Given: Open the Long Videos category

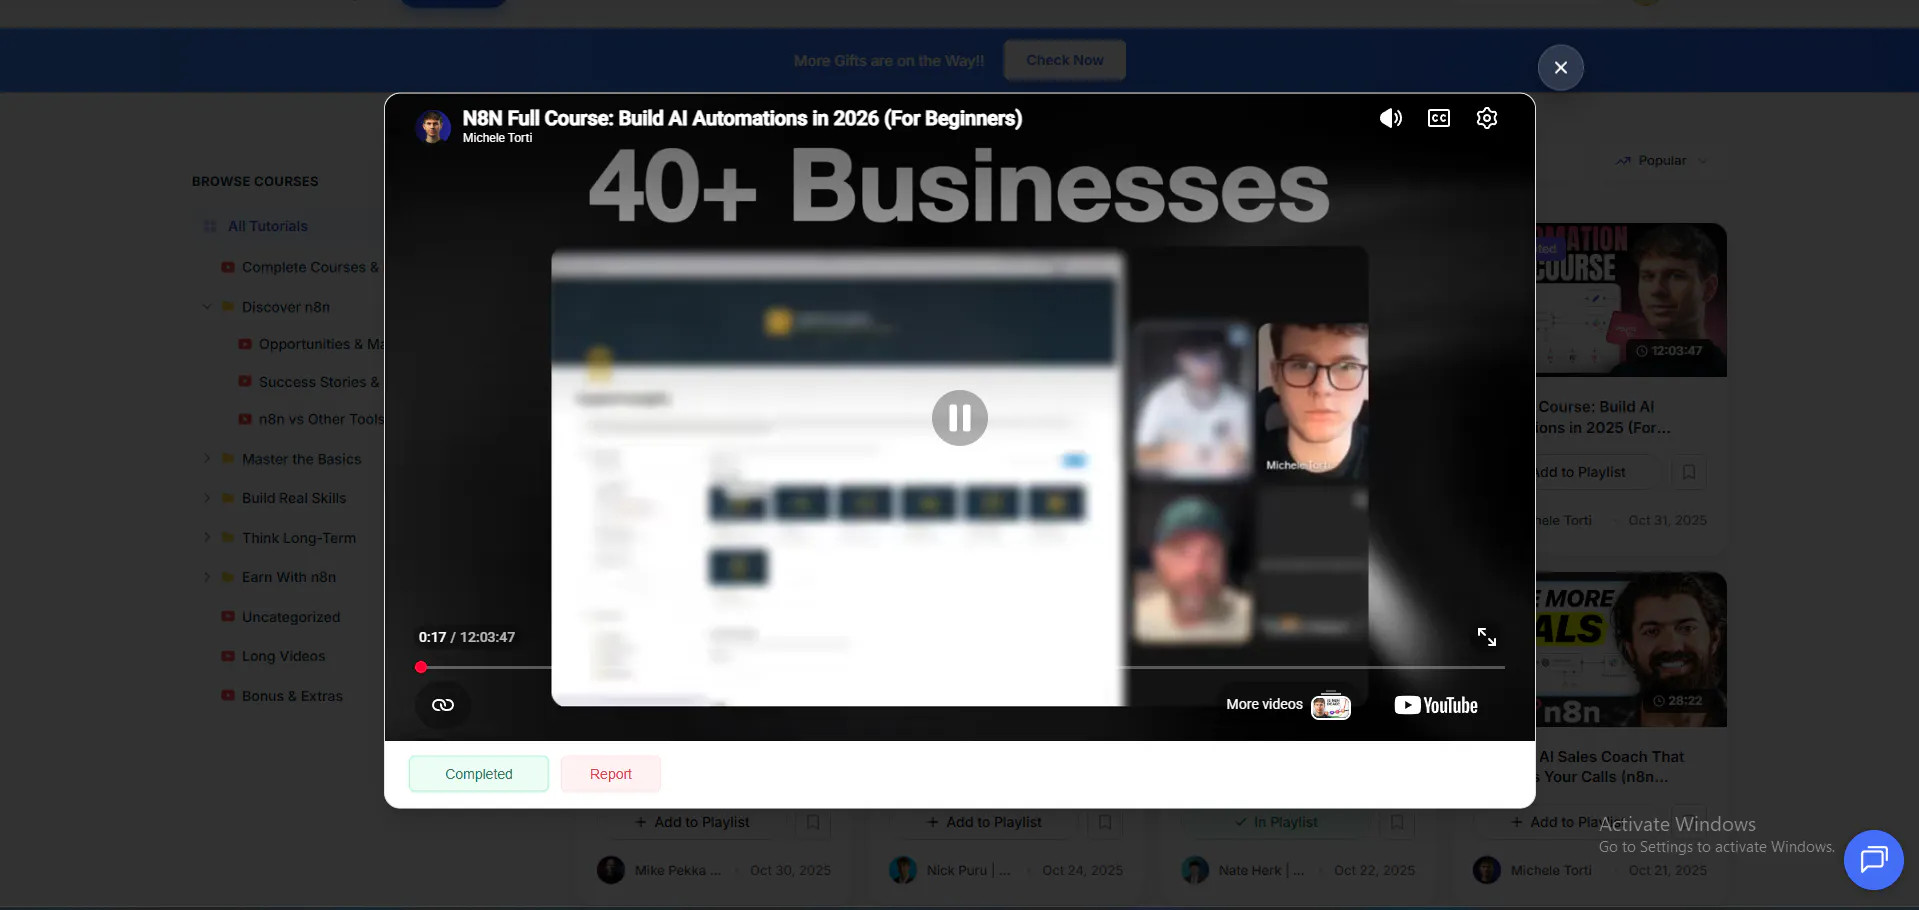Looking at the screenshot, I should (283, 656).
